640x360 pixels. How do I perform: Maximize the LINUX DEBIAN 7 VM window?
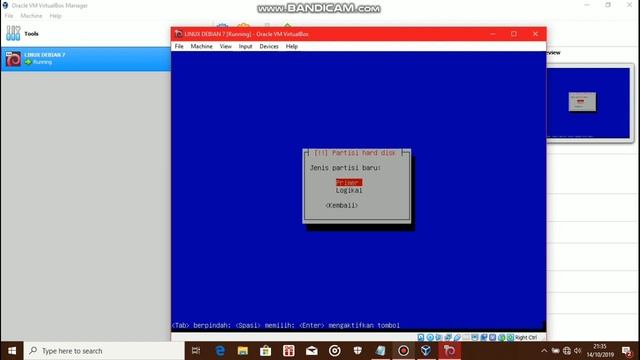[x=514, y=34]
